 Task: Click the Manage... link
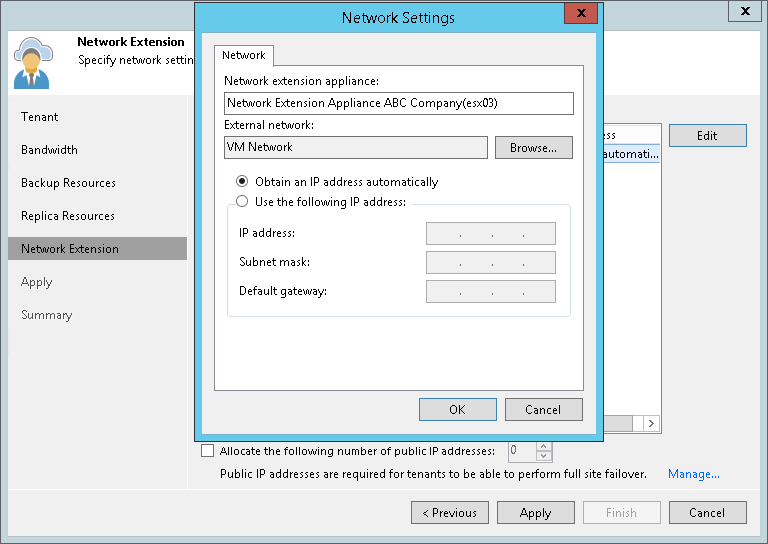[x=694, y=474]
